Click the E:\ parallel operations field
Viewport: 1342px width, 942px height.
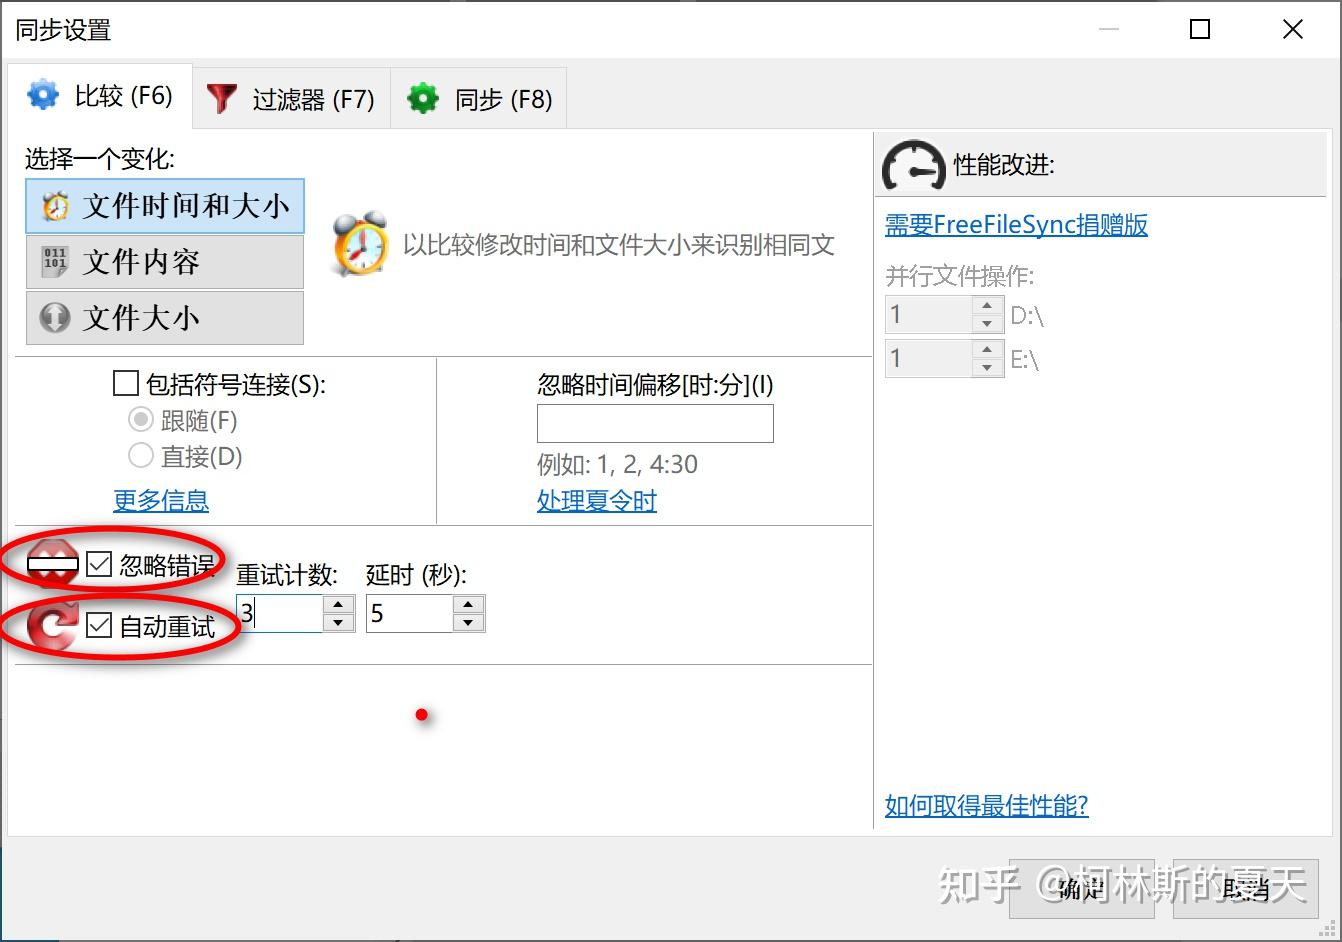(x=929, y=358)
